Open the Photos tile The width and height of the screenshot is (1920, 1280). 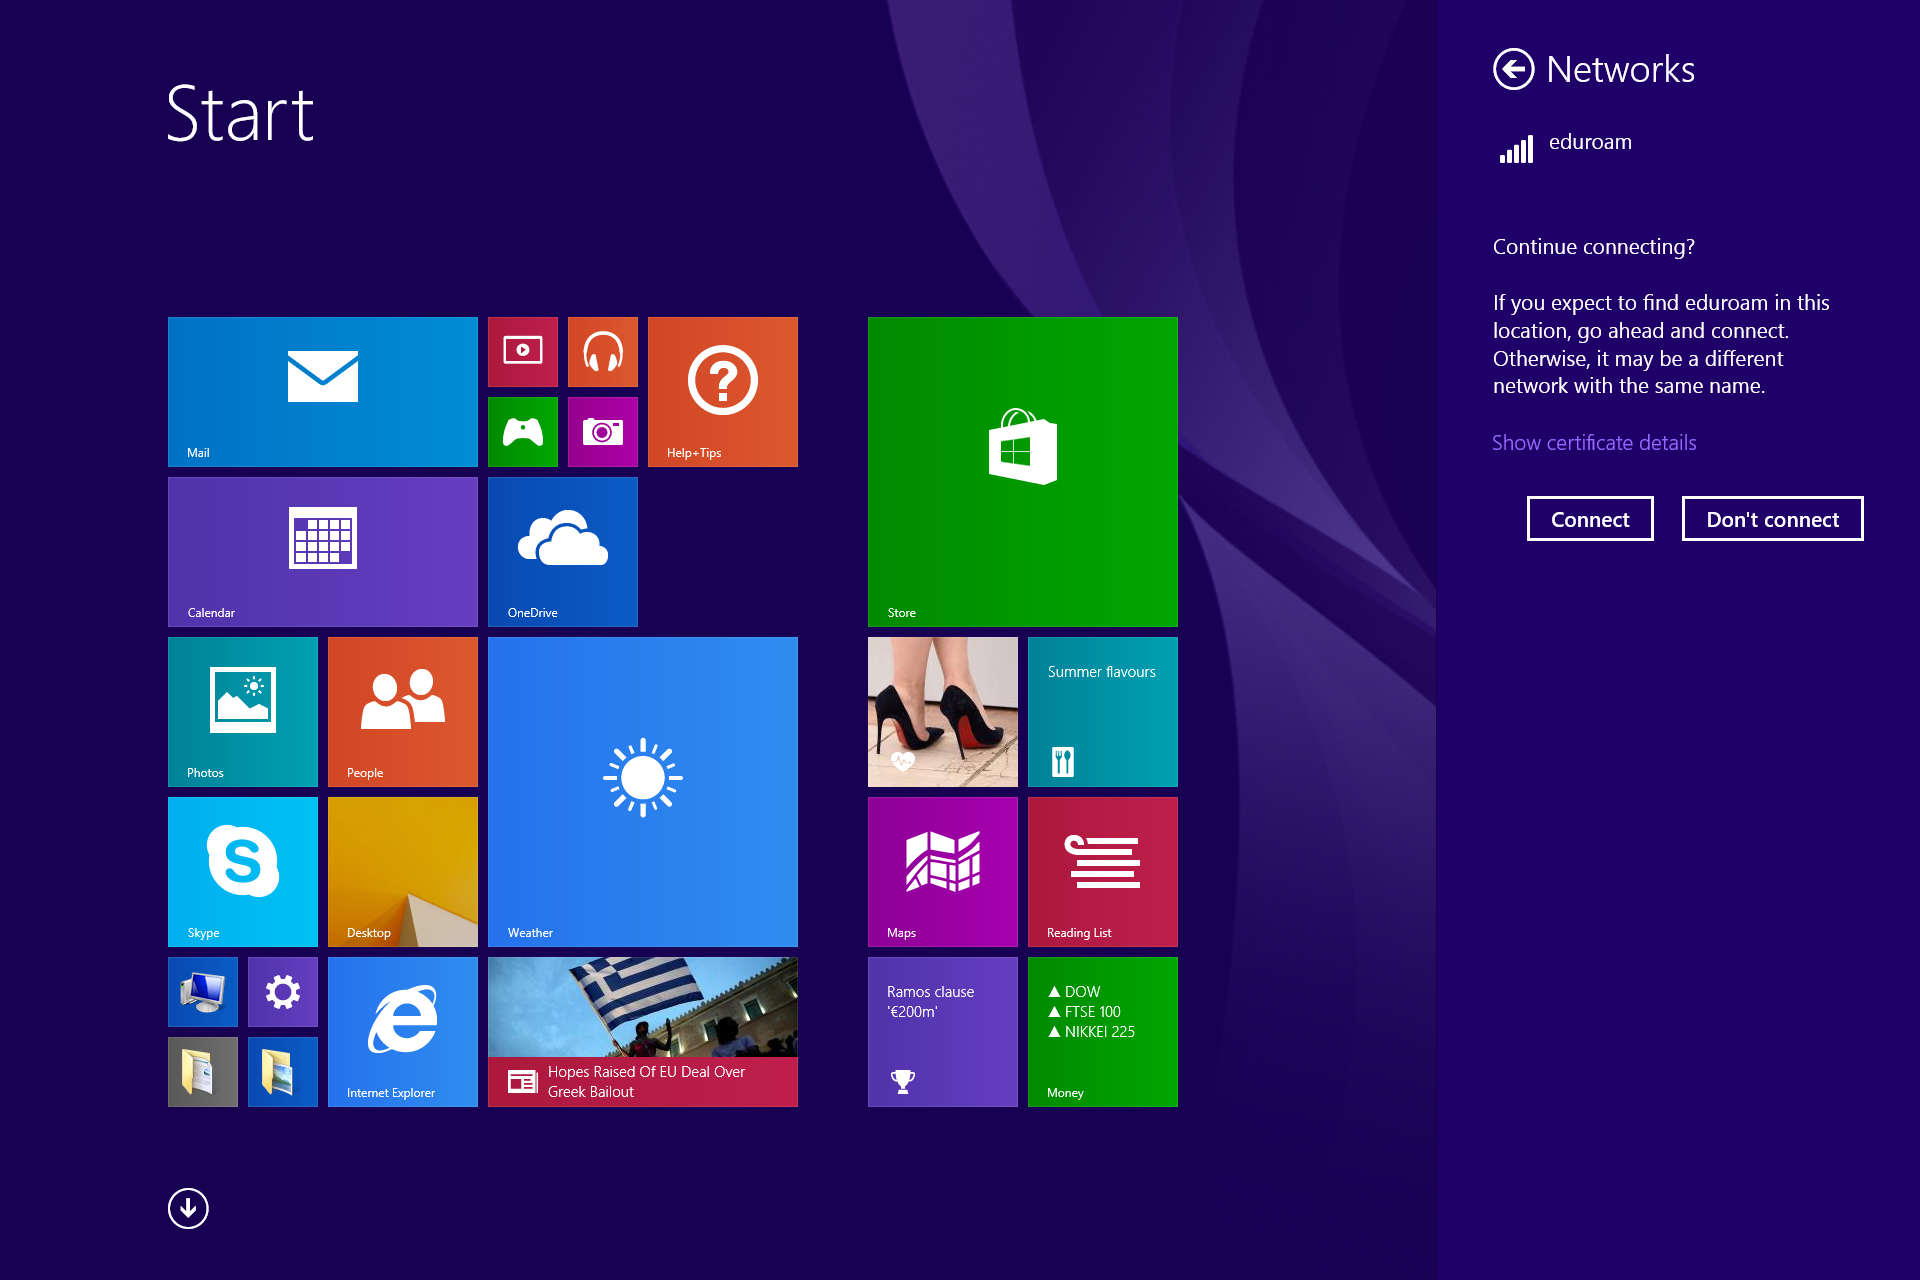pos(243,712)
